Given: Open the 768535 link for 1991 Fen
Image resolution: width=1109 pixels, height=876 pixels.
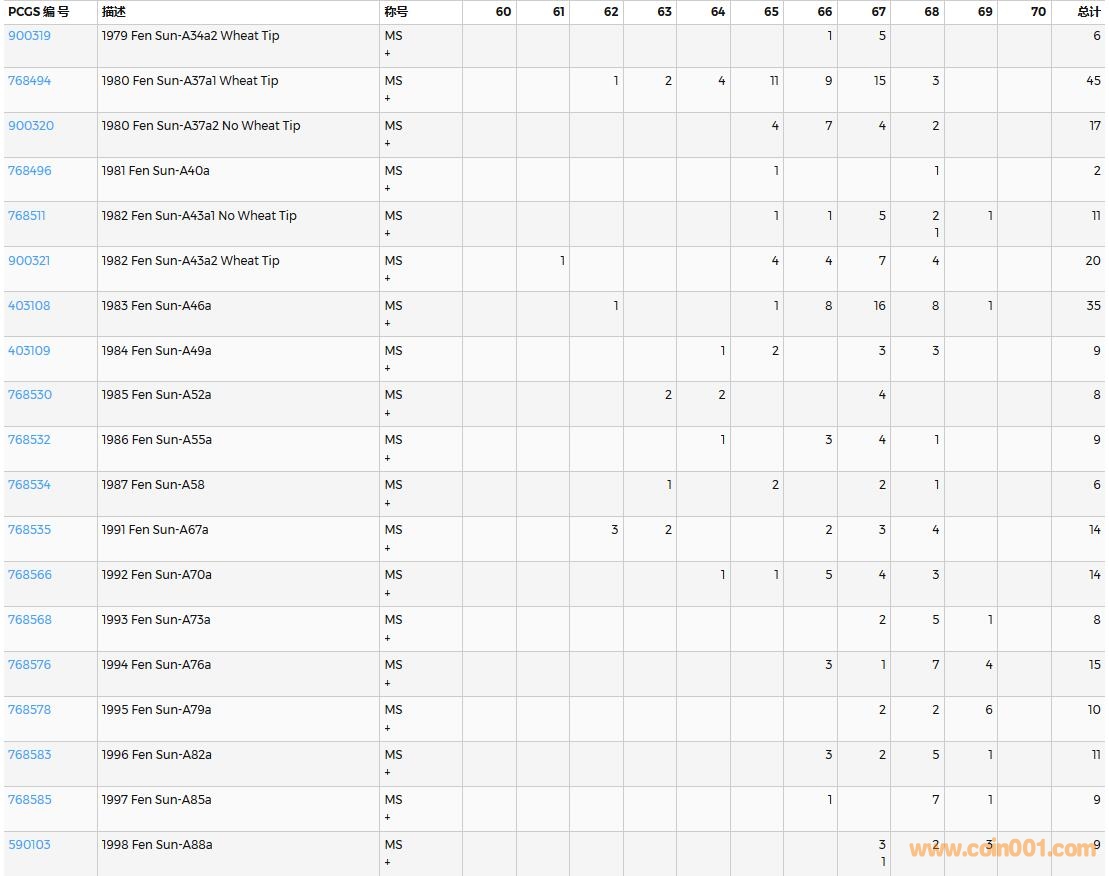Looking at the screenshot, I should [x=29, y=530].
